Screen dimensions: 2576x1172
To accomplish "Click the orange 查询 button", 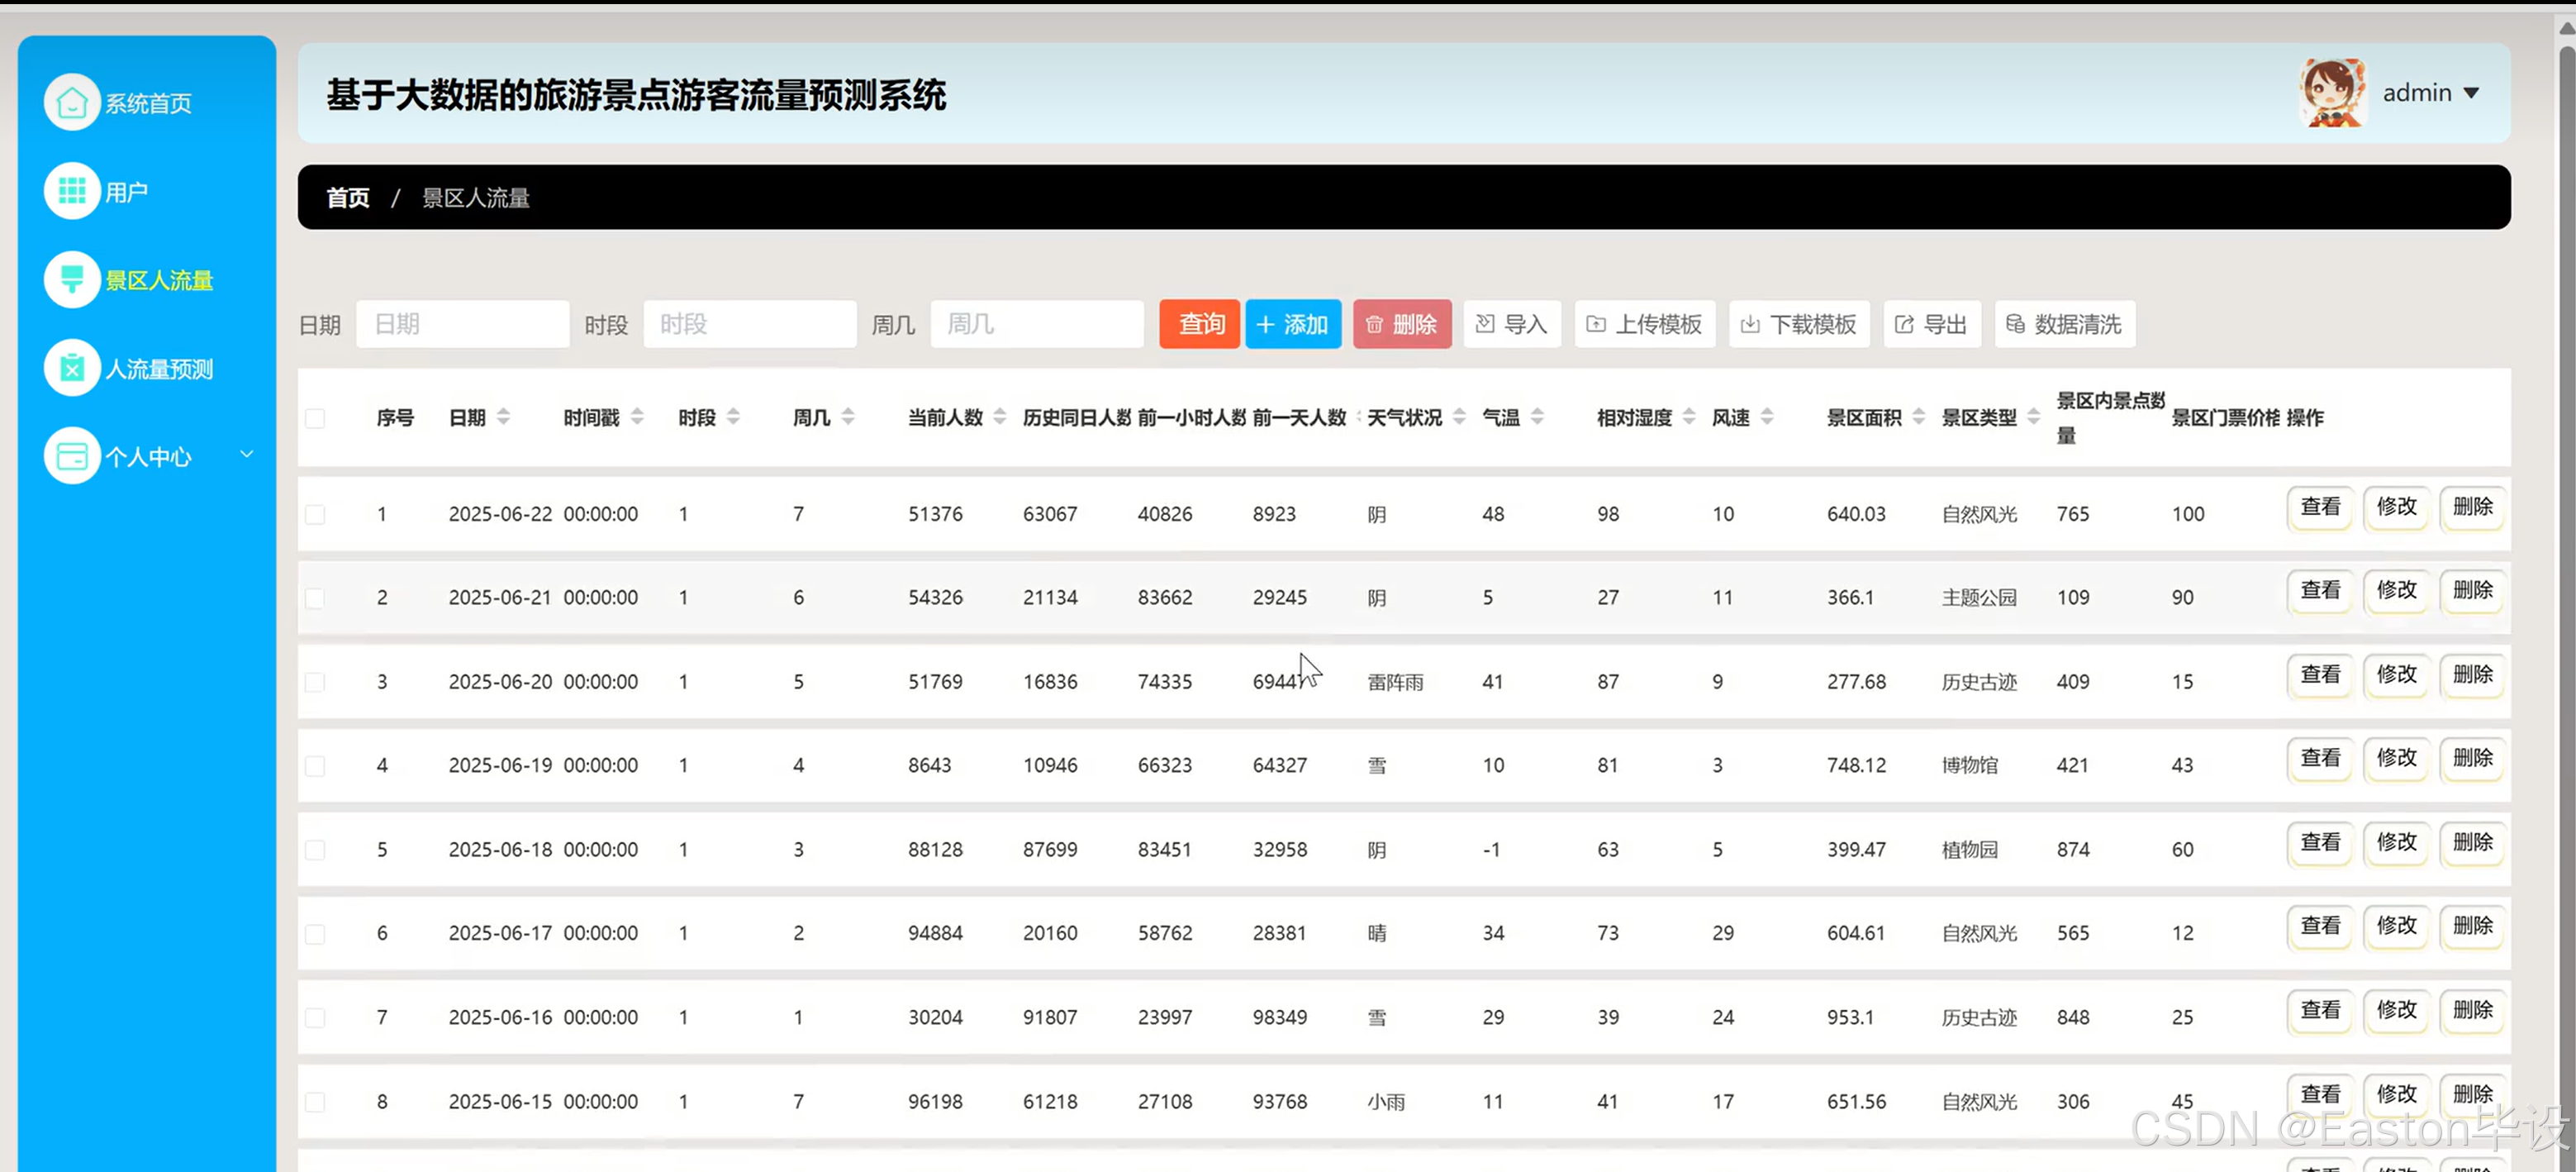I will (1200, 324).
